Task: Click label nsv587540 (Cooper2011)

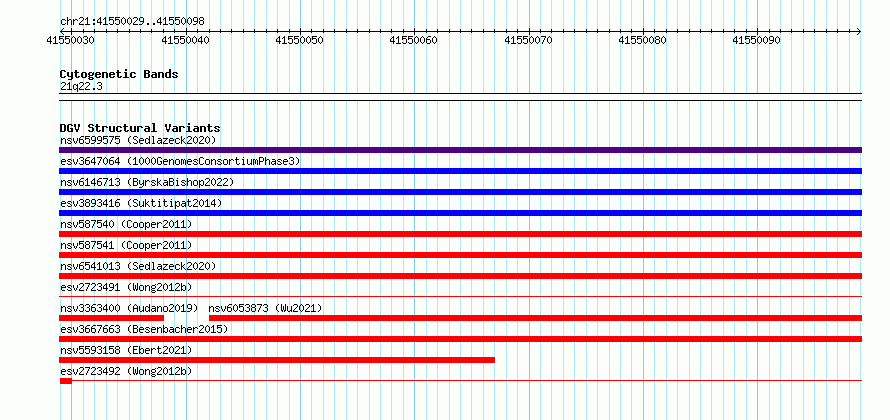Action: pyautogui.click(x=126, y=224)
